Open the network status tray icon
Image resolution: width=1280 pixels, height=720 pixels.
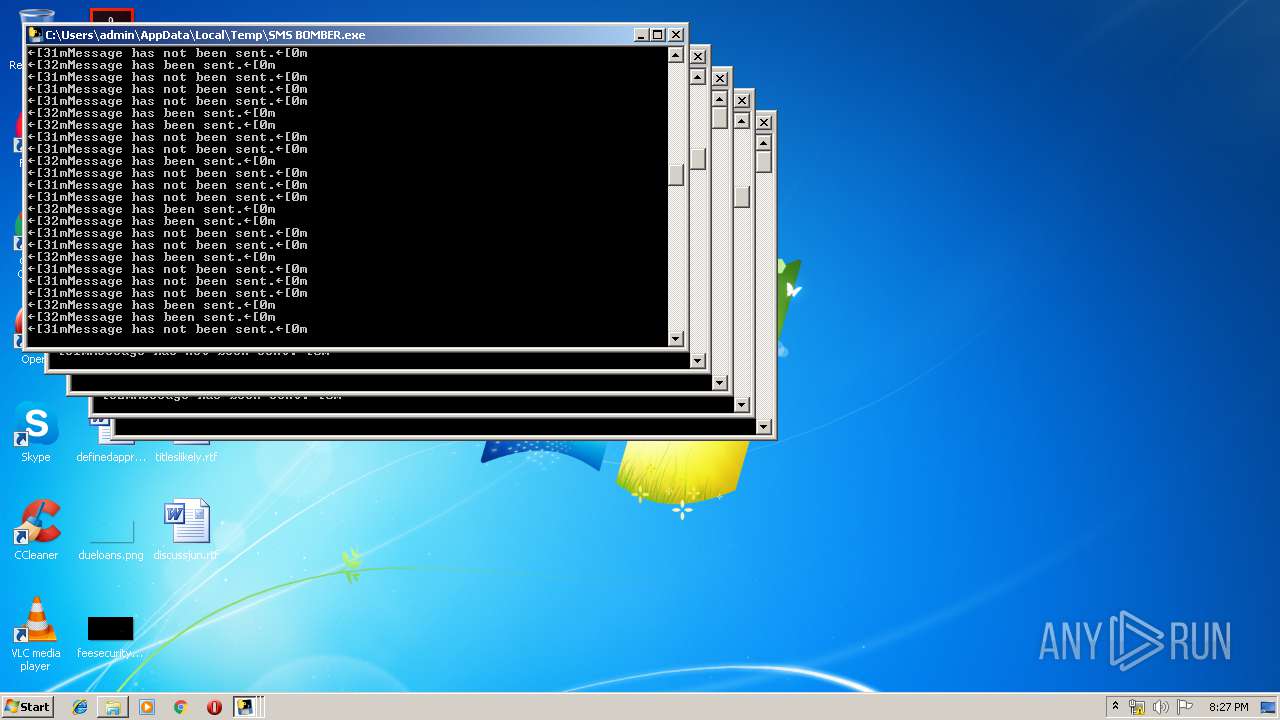pyautogui.click(x=1137, y=707)
